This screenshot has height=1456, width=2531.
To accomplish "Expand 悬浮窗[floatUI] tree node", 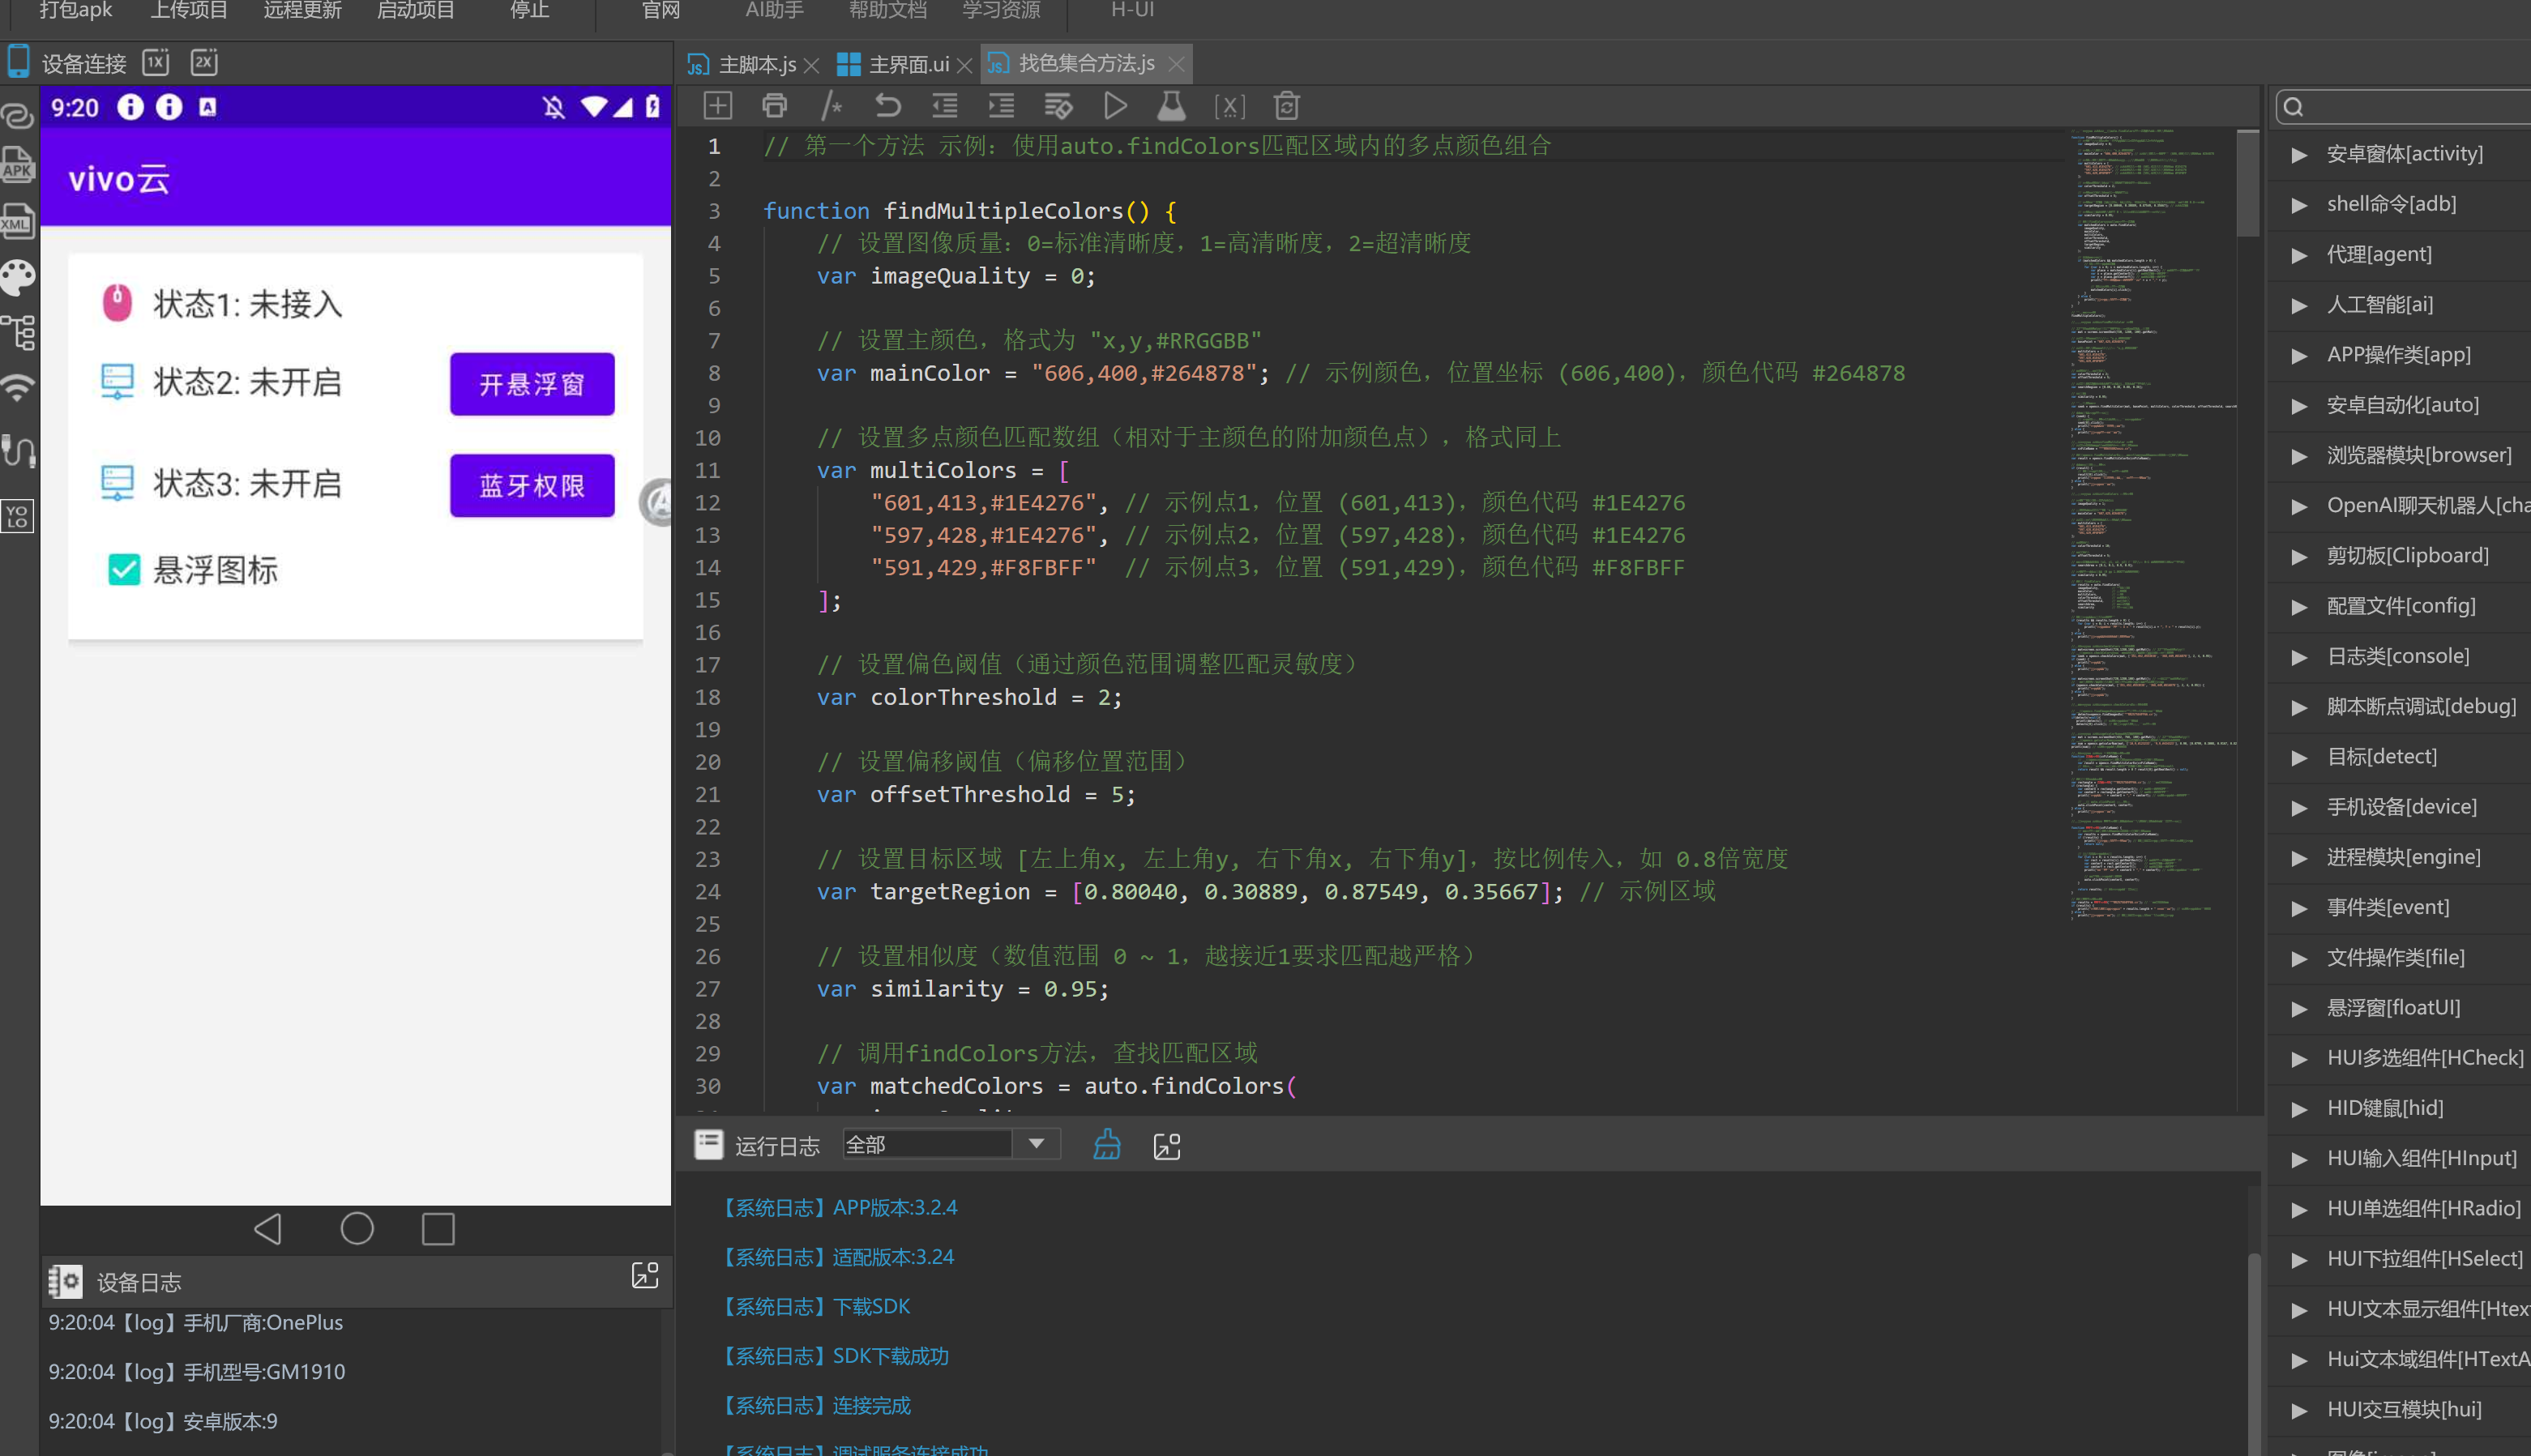I will (x=2299, y=1009).
